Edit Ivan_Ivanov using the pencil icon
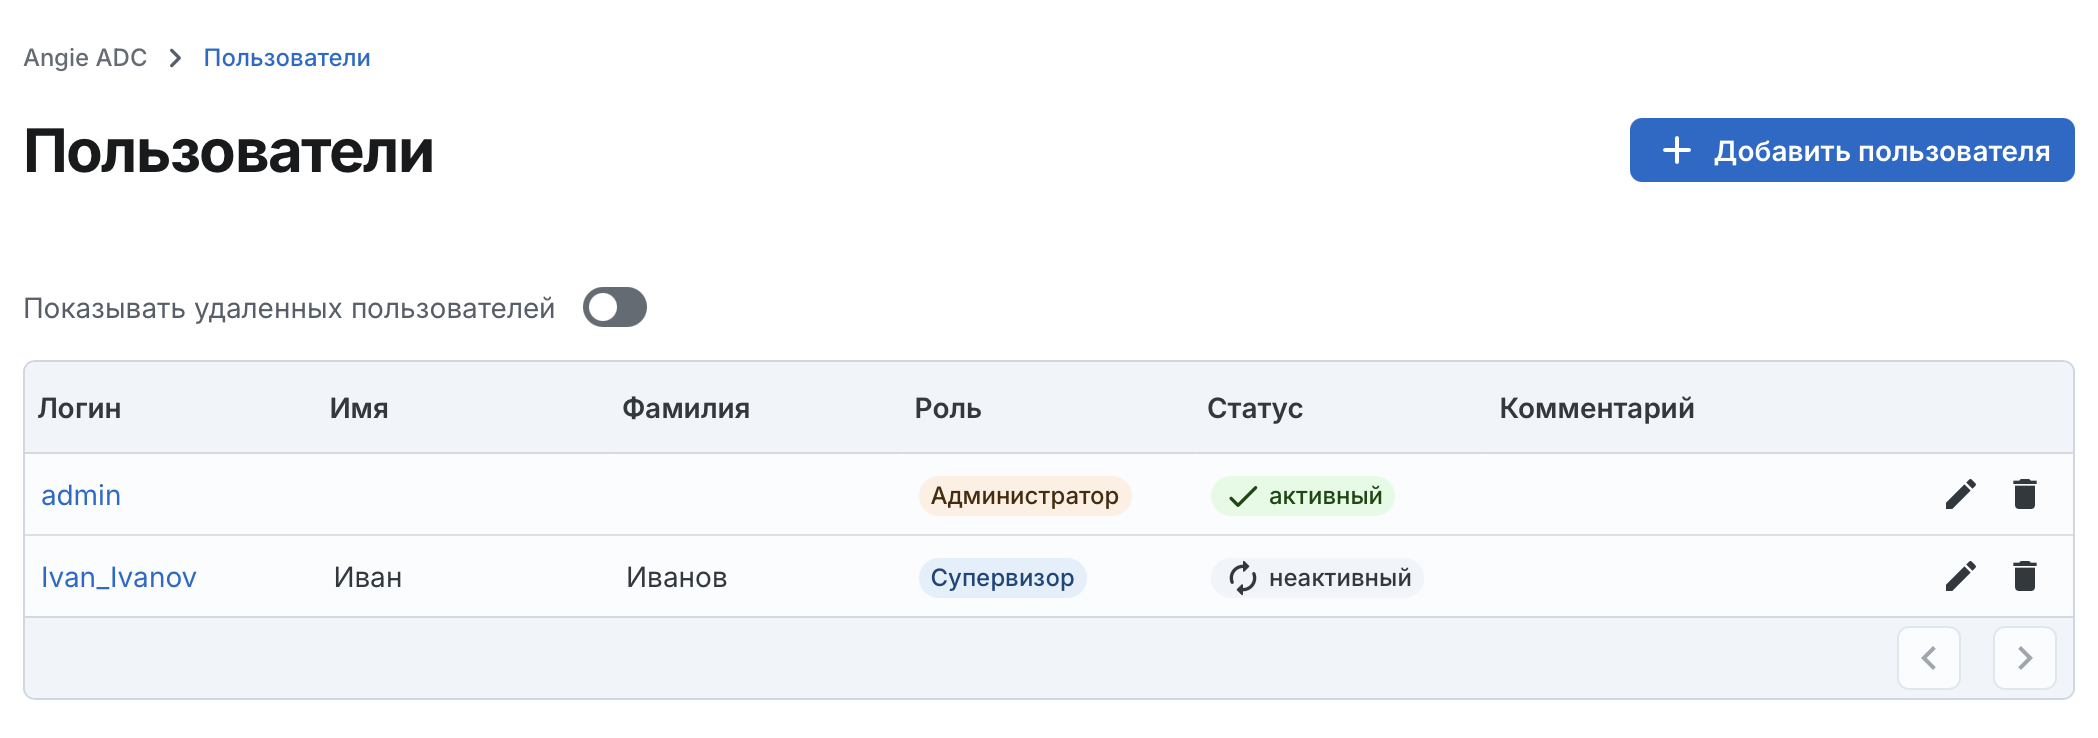The width and height of the screenshot is (2098, 738). 1959,576
